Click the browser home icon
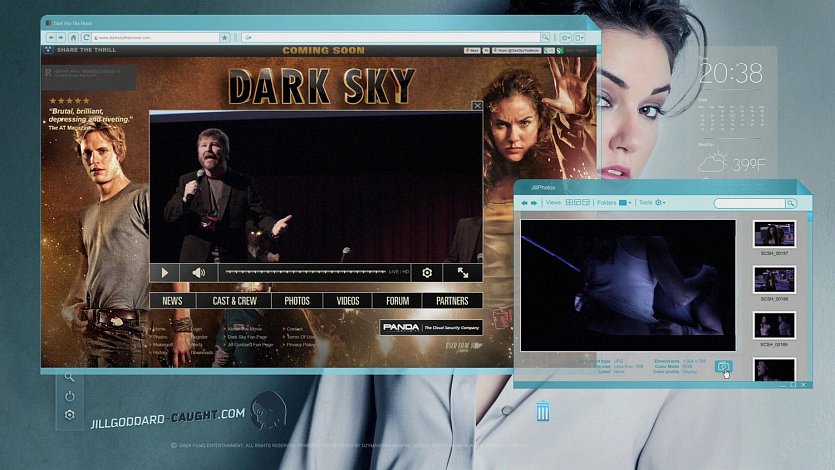The image size is (835, 470). coord(73,37)
